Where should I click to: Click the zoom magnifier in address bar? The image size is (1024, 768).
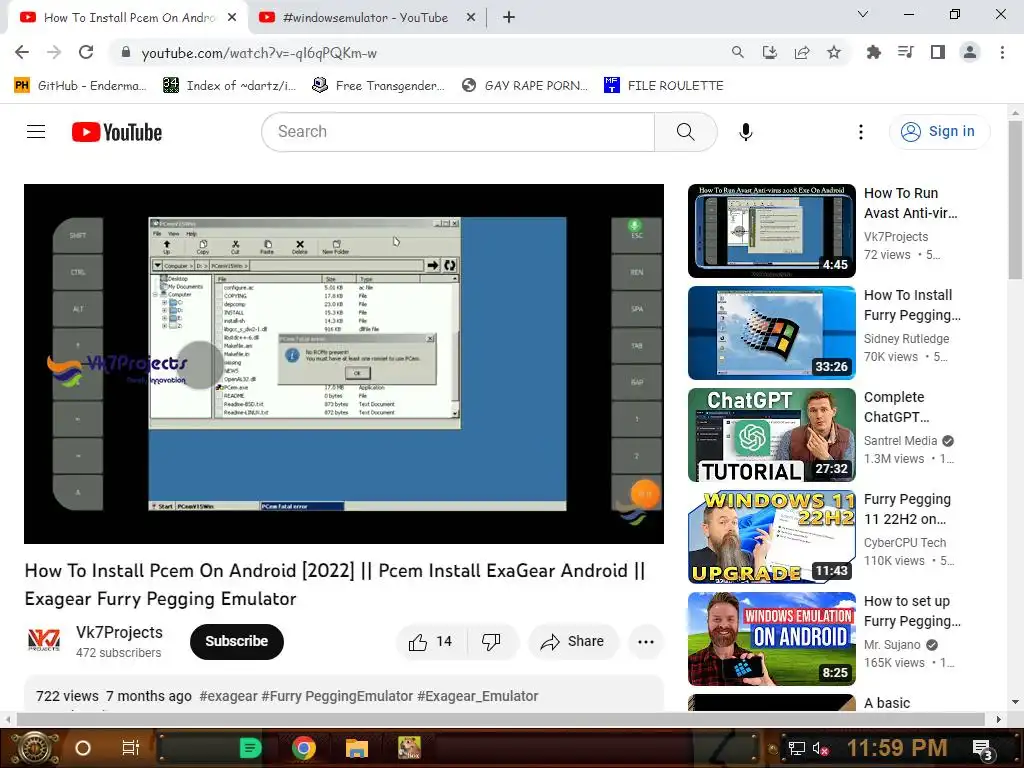737,52
